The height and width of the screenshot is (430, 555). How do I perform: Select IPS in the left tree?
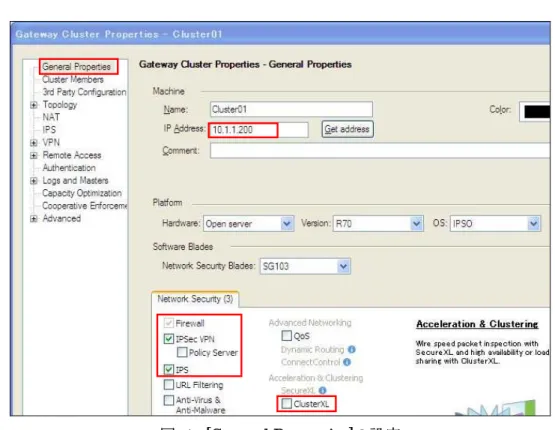[49, 130]
